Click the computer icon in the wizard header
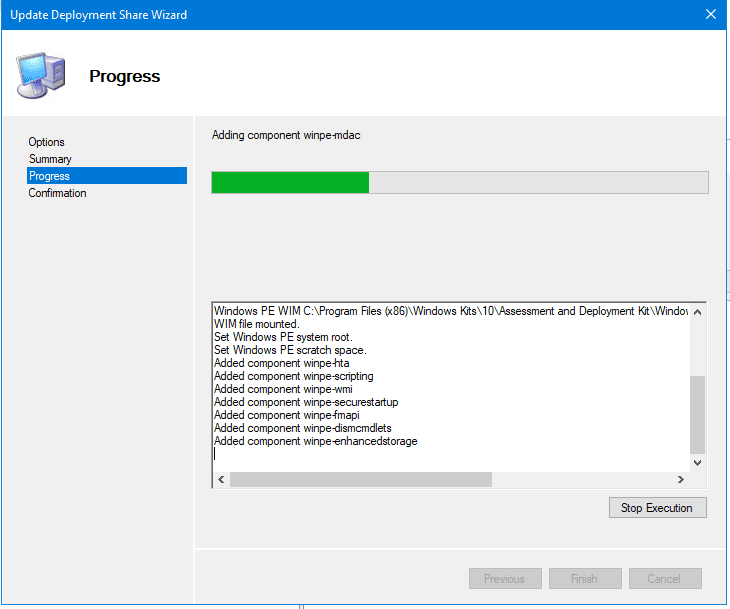Screen dimensions: 730x609 click(x=40, y=74)
